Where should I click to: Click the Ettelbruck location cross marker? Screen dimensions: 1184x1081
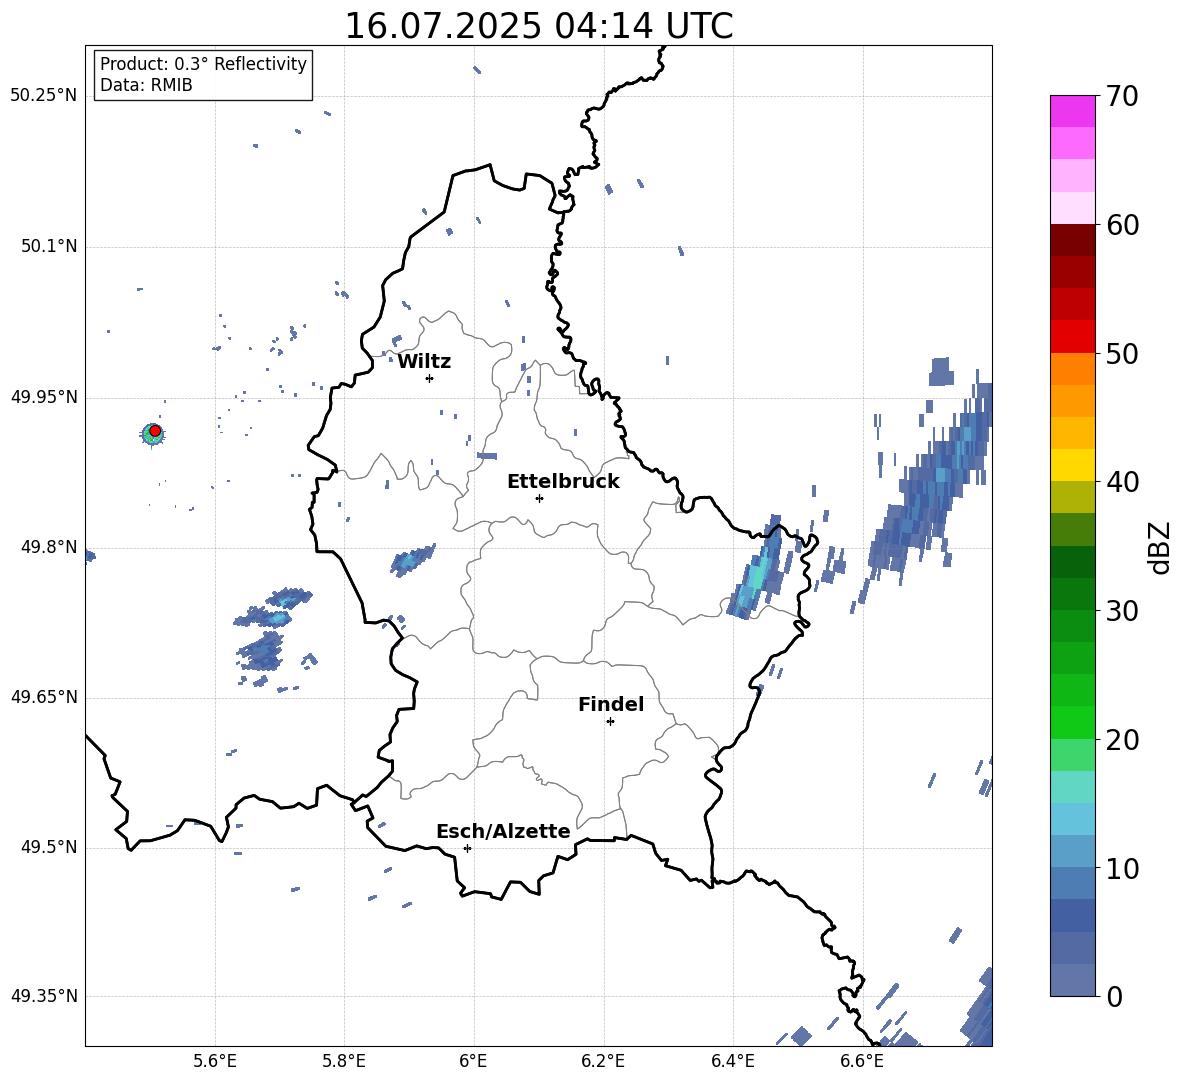click(x=539, y=498)
